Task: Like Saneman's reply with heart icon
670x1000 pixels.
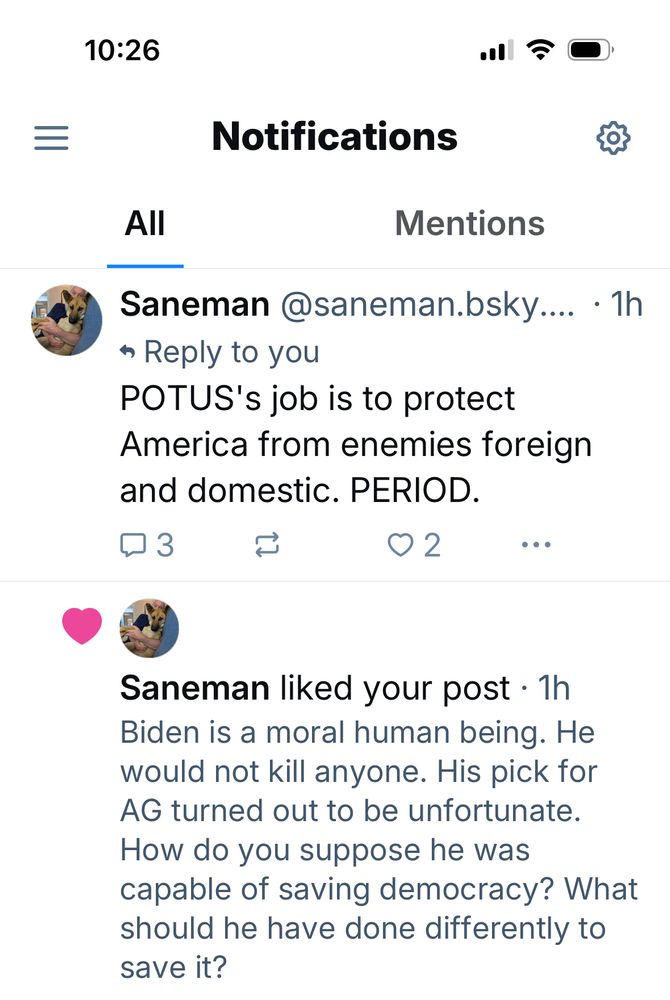Action: pos(400,545)
